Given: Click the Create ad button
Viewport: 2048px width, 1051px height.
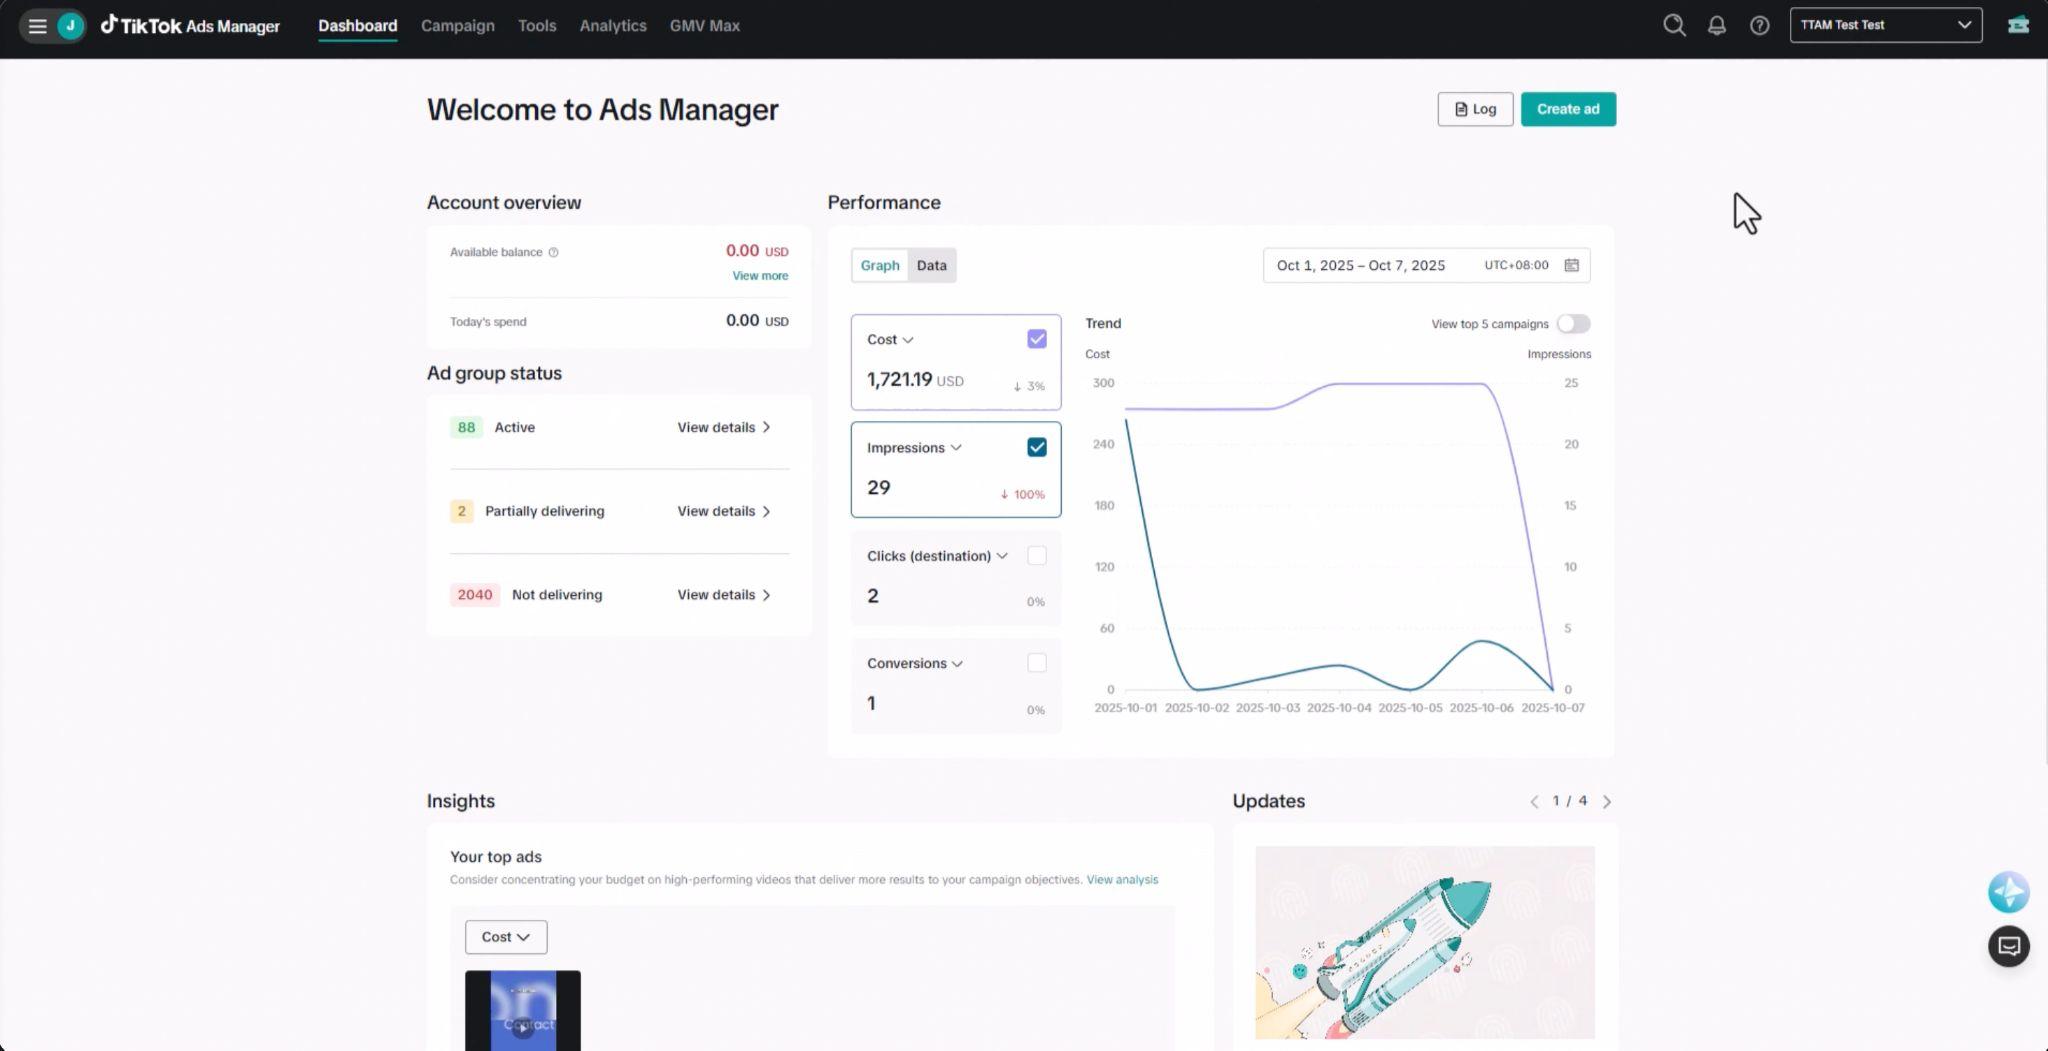Looking at the screenshot, I should (x=1568, y=109).
